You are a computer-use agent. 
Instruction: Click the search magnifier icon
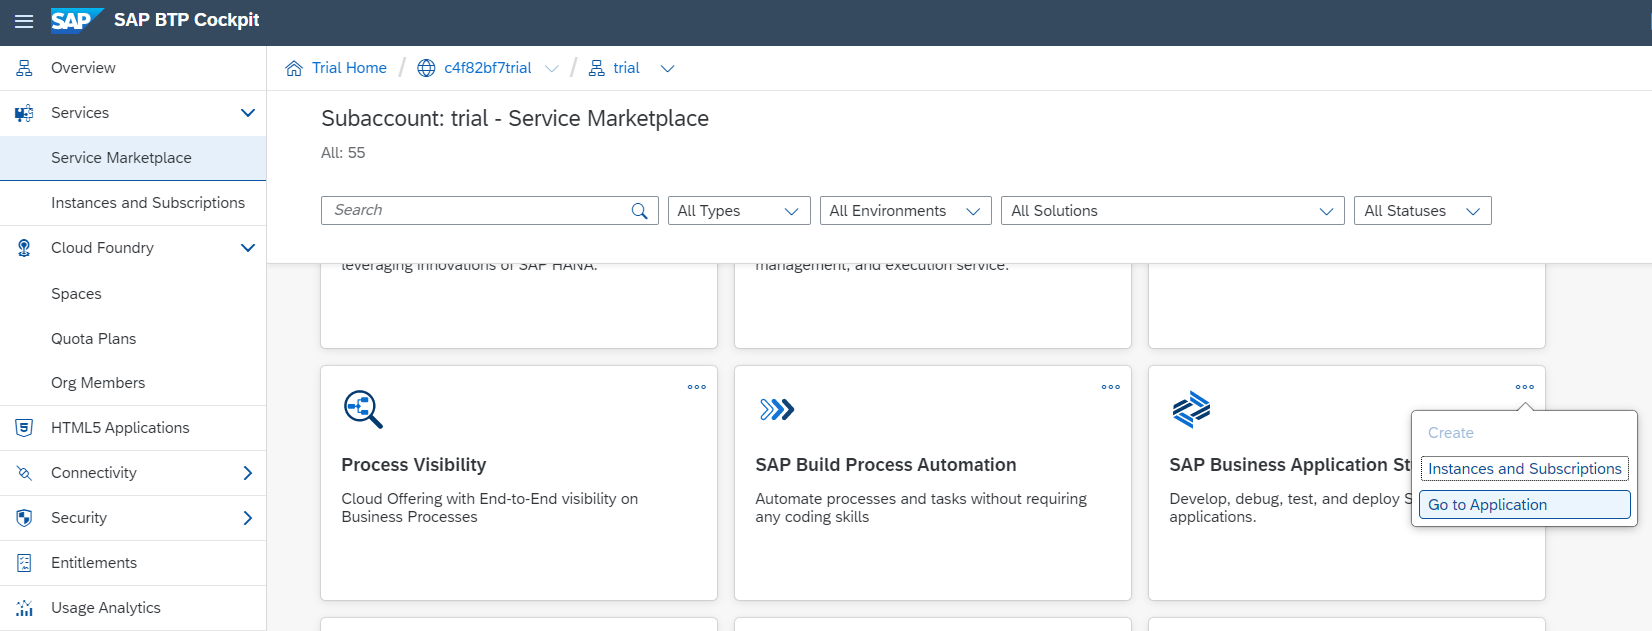coord(640,211)
